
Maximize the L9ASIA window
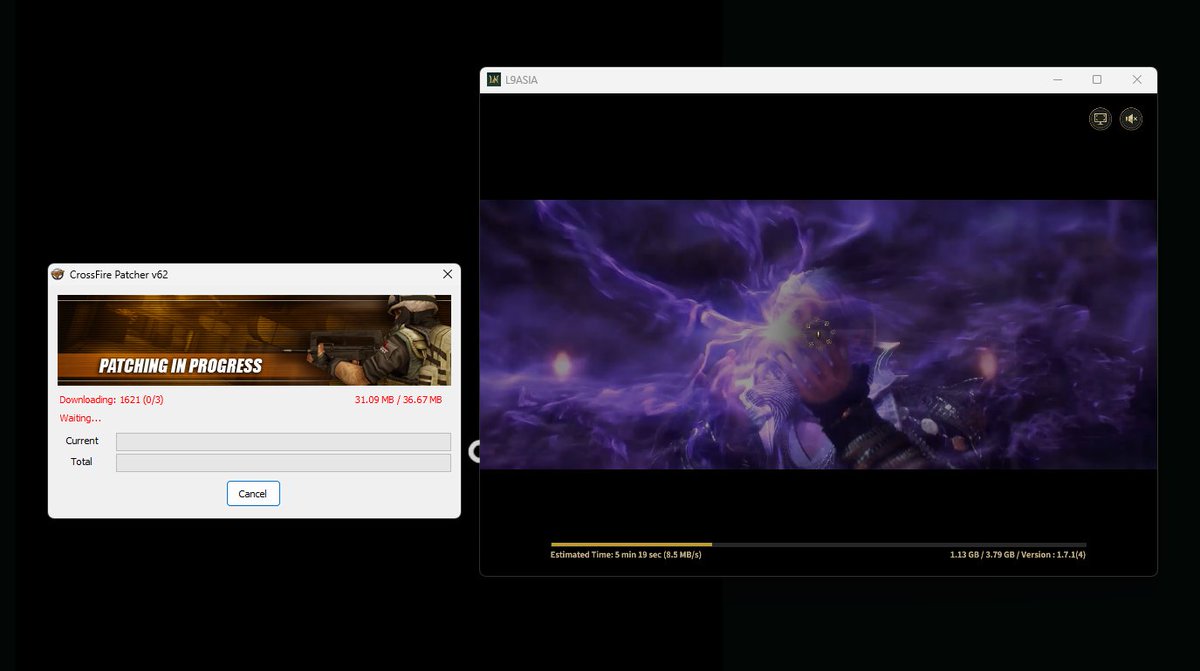1097,79
